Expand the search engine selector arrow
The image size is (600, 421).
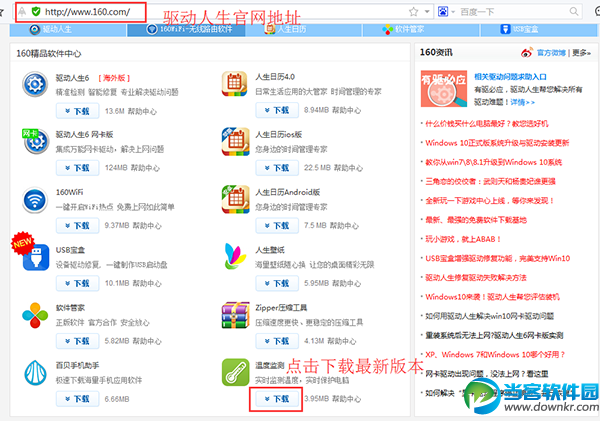point(453,12)
